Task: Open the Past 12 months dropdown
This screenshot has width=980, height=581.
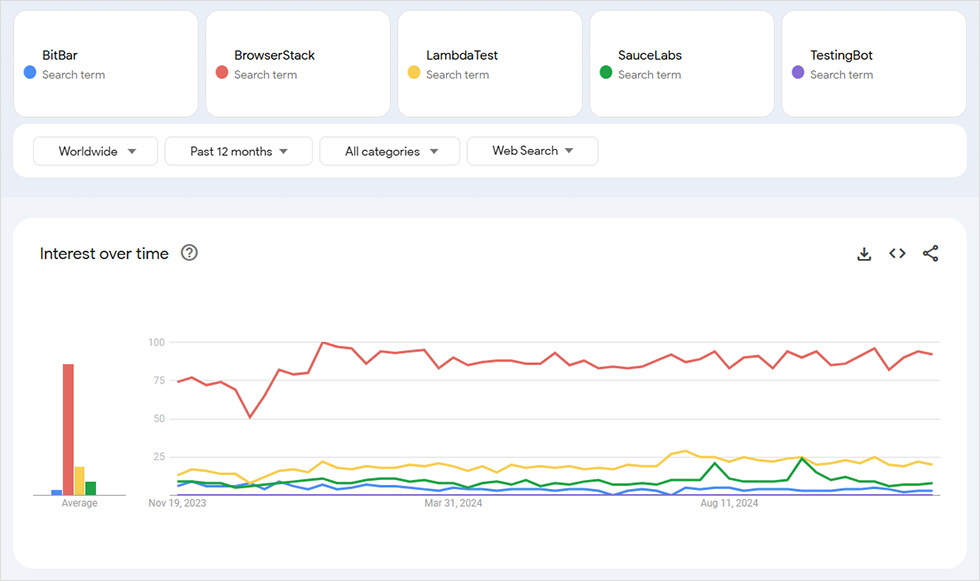Action: 239,151
